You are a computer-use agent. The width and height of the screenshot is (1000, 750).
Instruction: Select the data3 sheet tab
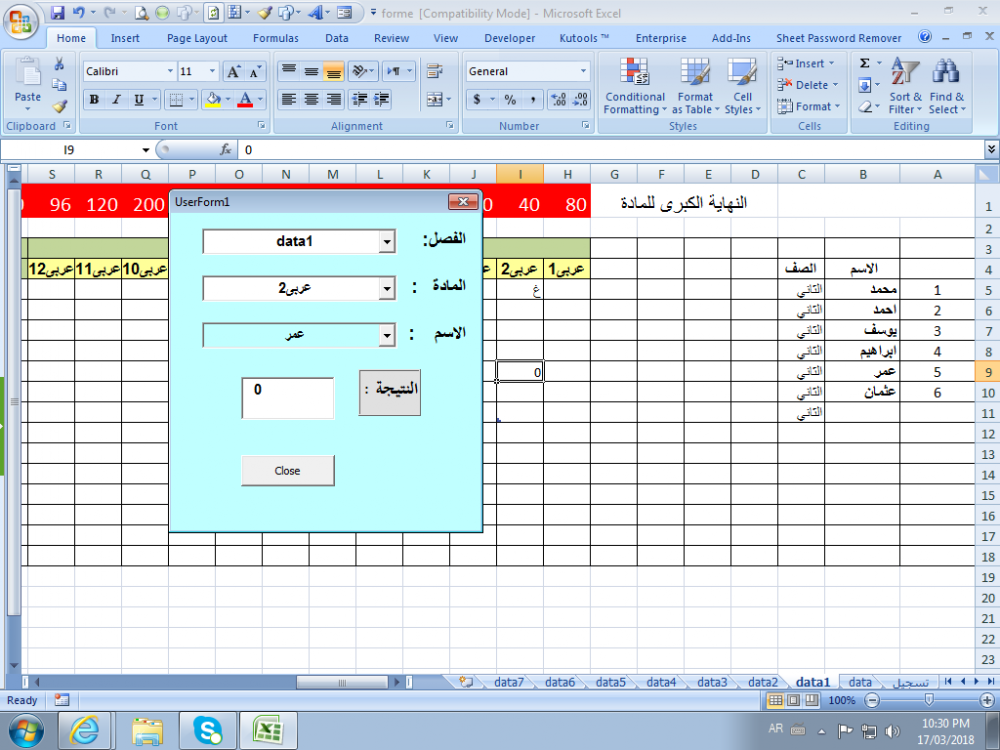(x=712, y=682)
